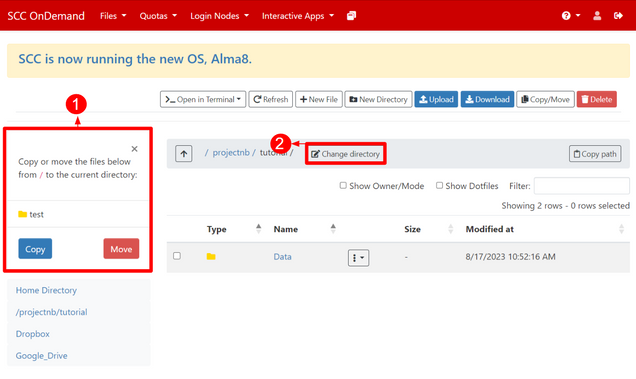Click the root slash breadcrumb
This screenshot has width=636, height=379.
(206, 153)
